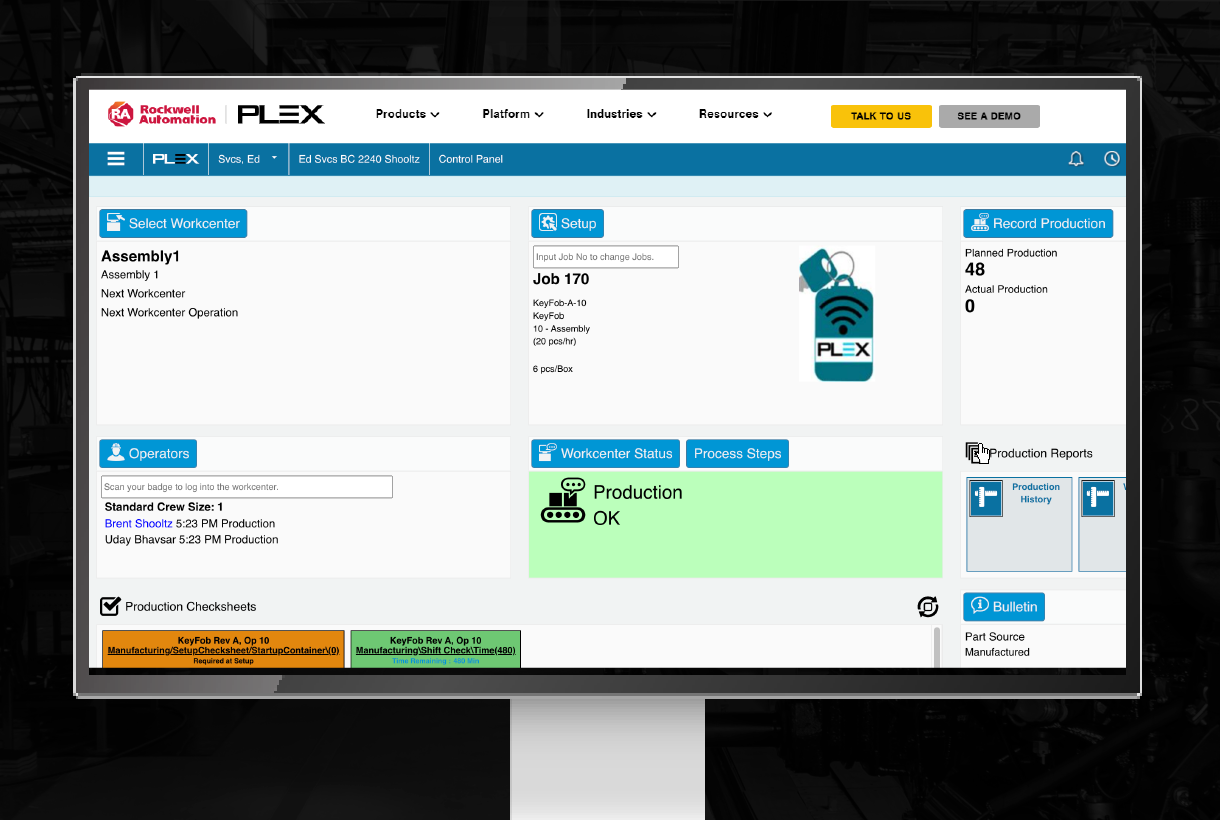Screen dimensions: 1220x820
Task: Click the 6 pcs/Box text
Action: tap(553, 369)
